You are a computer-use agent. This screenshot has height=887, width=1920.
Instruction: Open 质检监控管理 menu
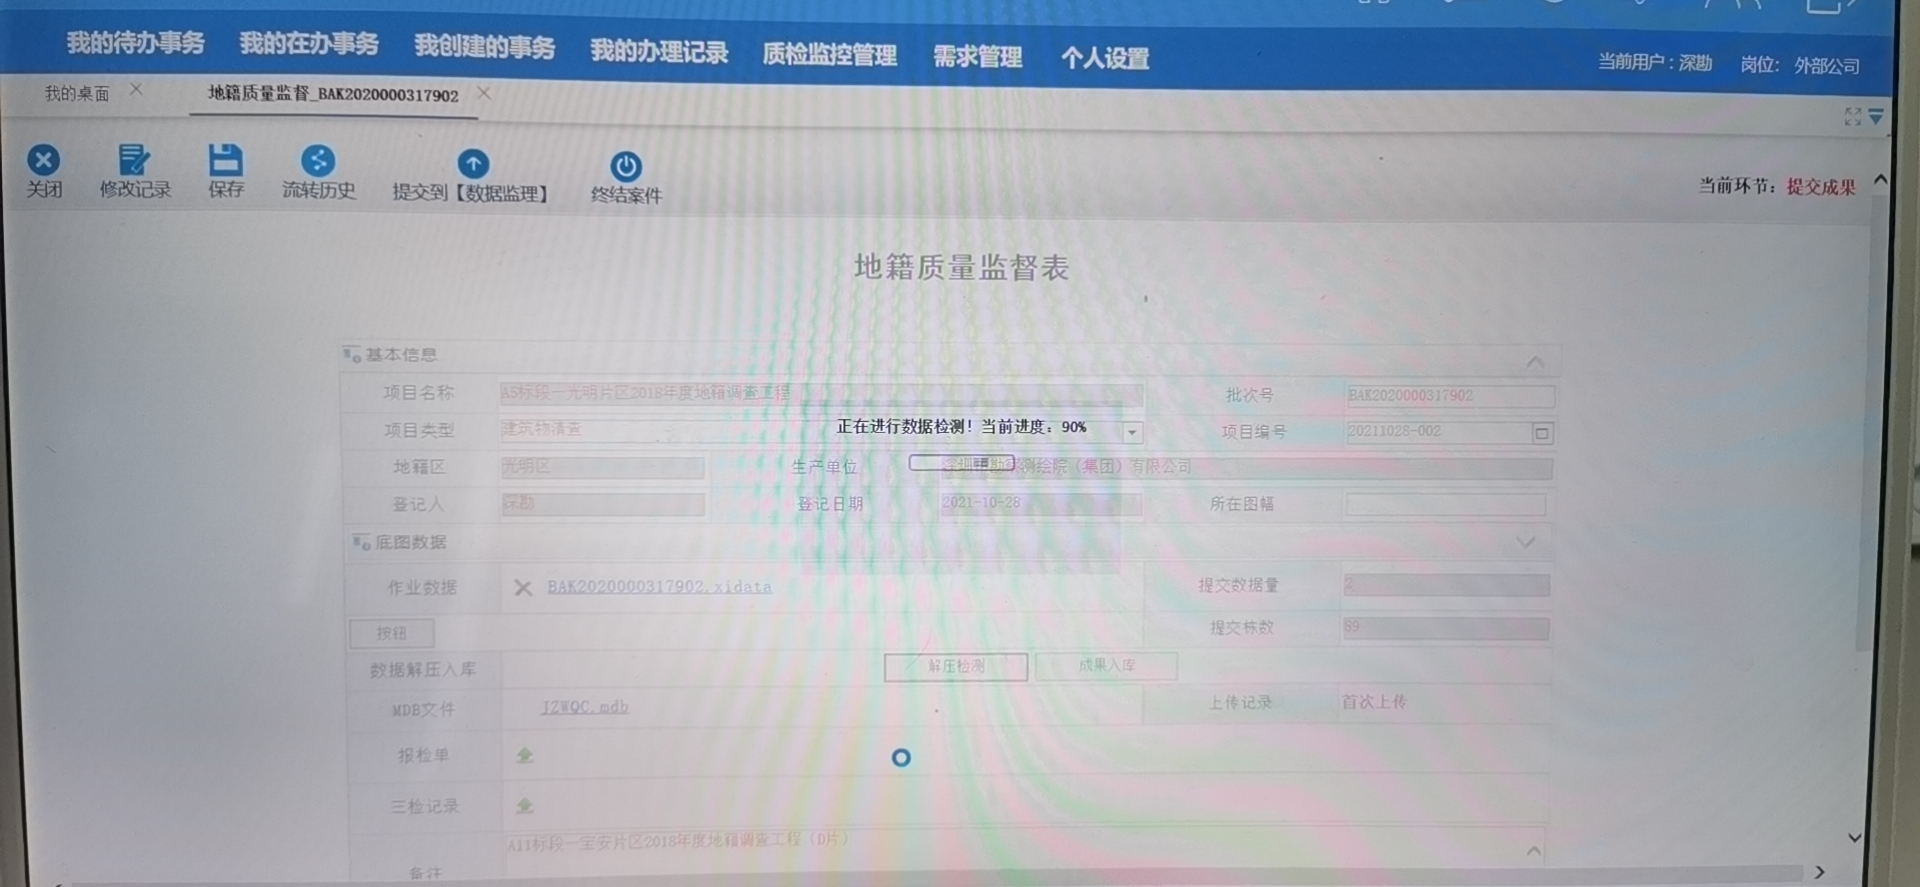click(x=830, y=55)
